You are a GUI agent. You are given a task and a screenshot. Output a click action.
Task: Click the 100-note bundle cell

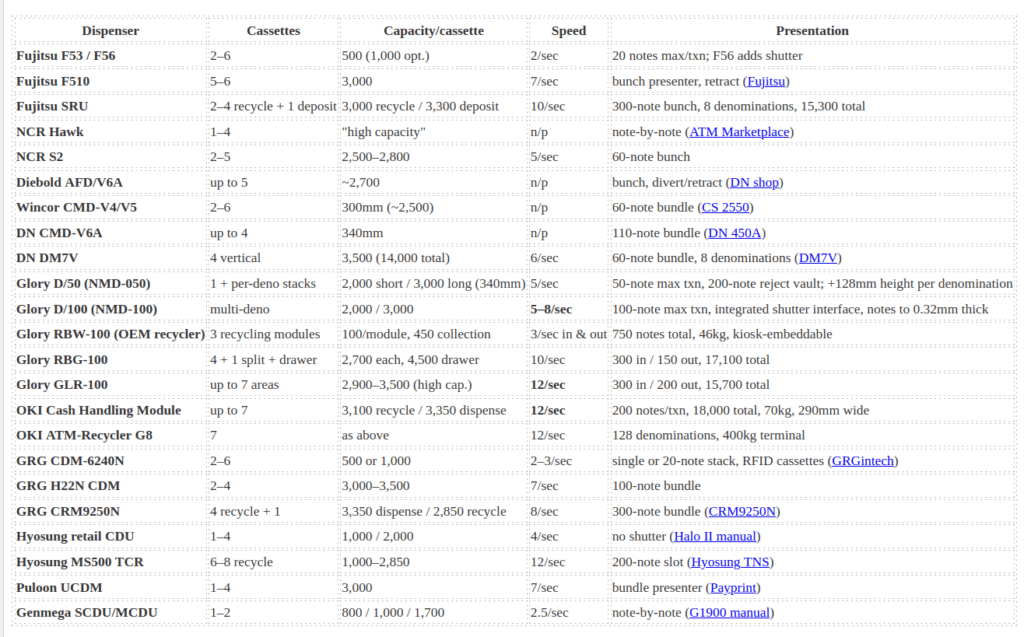[812, 486]
